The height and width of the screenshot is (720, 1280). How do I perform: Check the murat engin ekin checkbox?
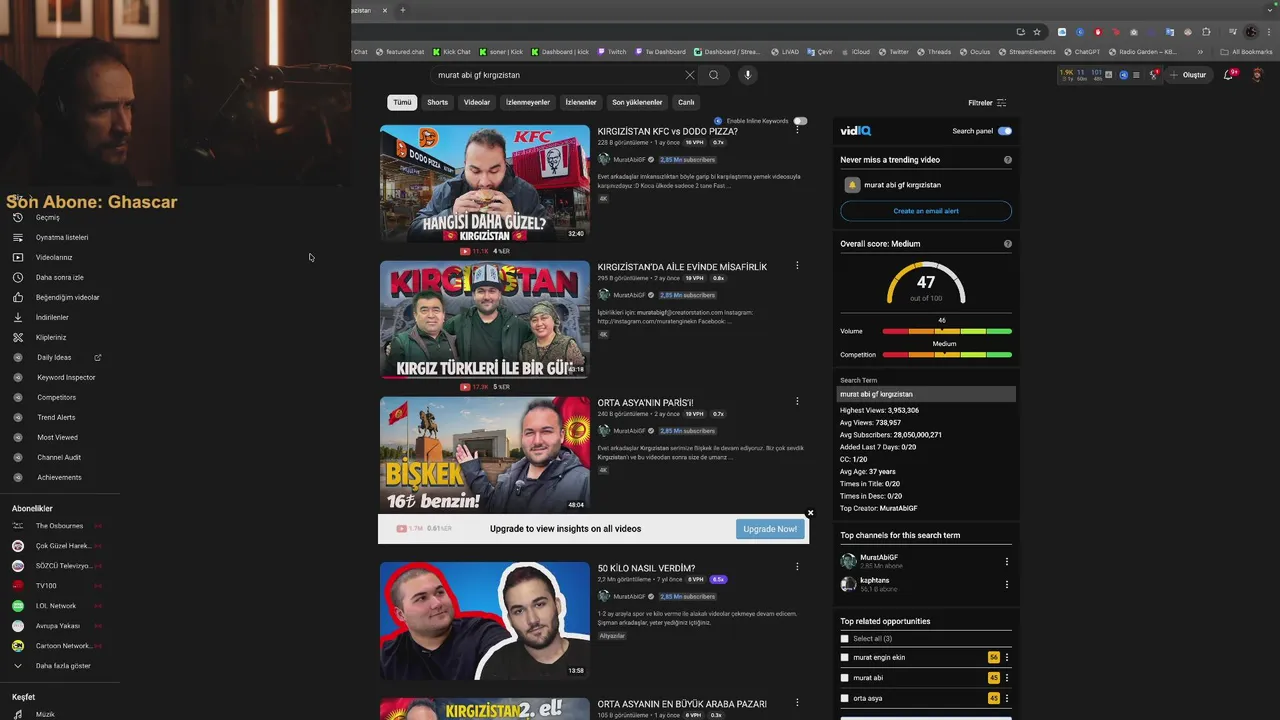tap(845, 658)
